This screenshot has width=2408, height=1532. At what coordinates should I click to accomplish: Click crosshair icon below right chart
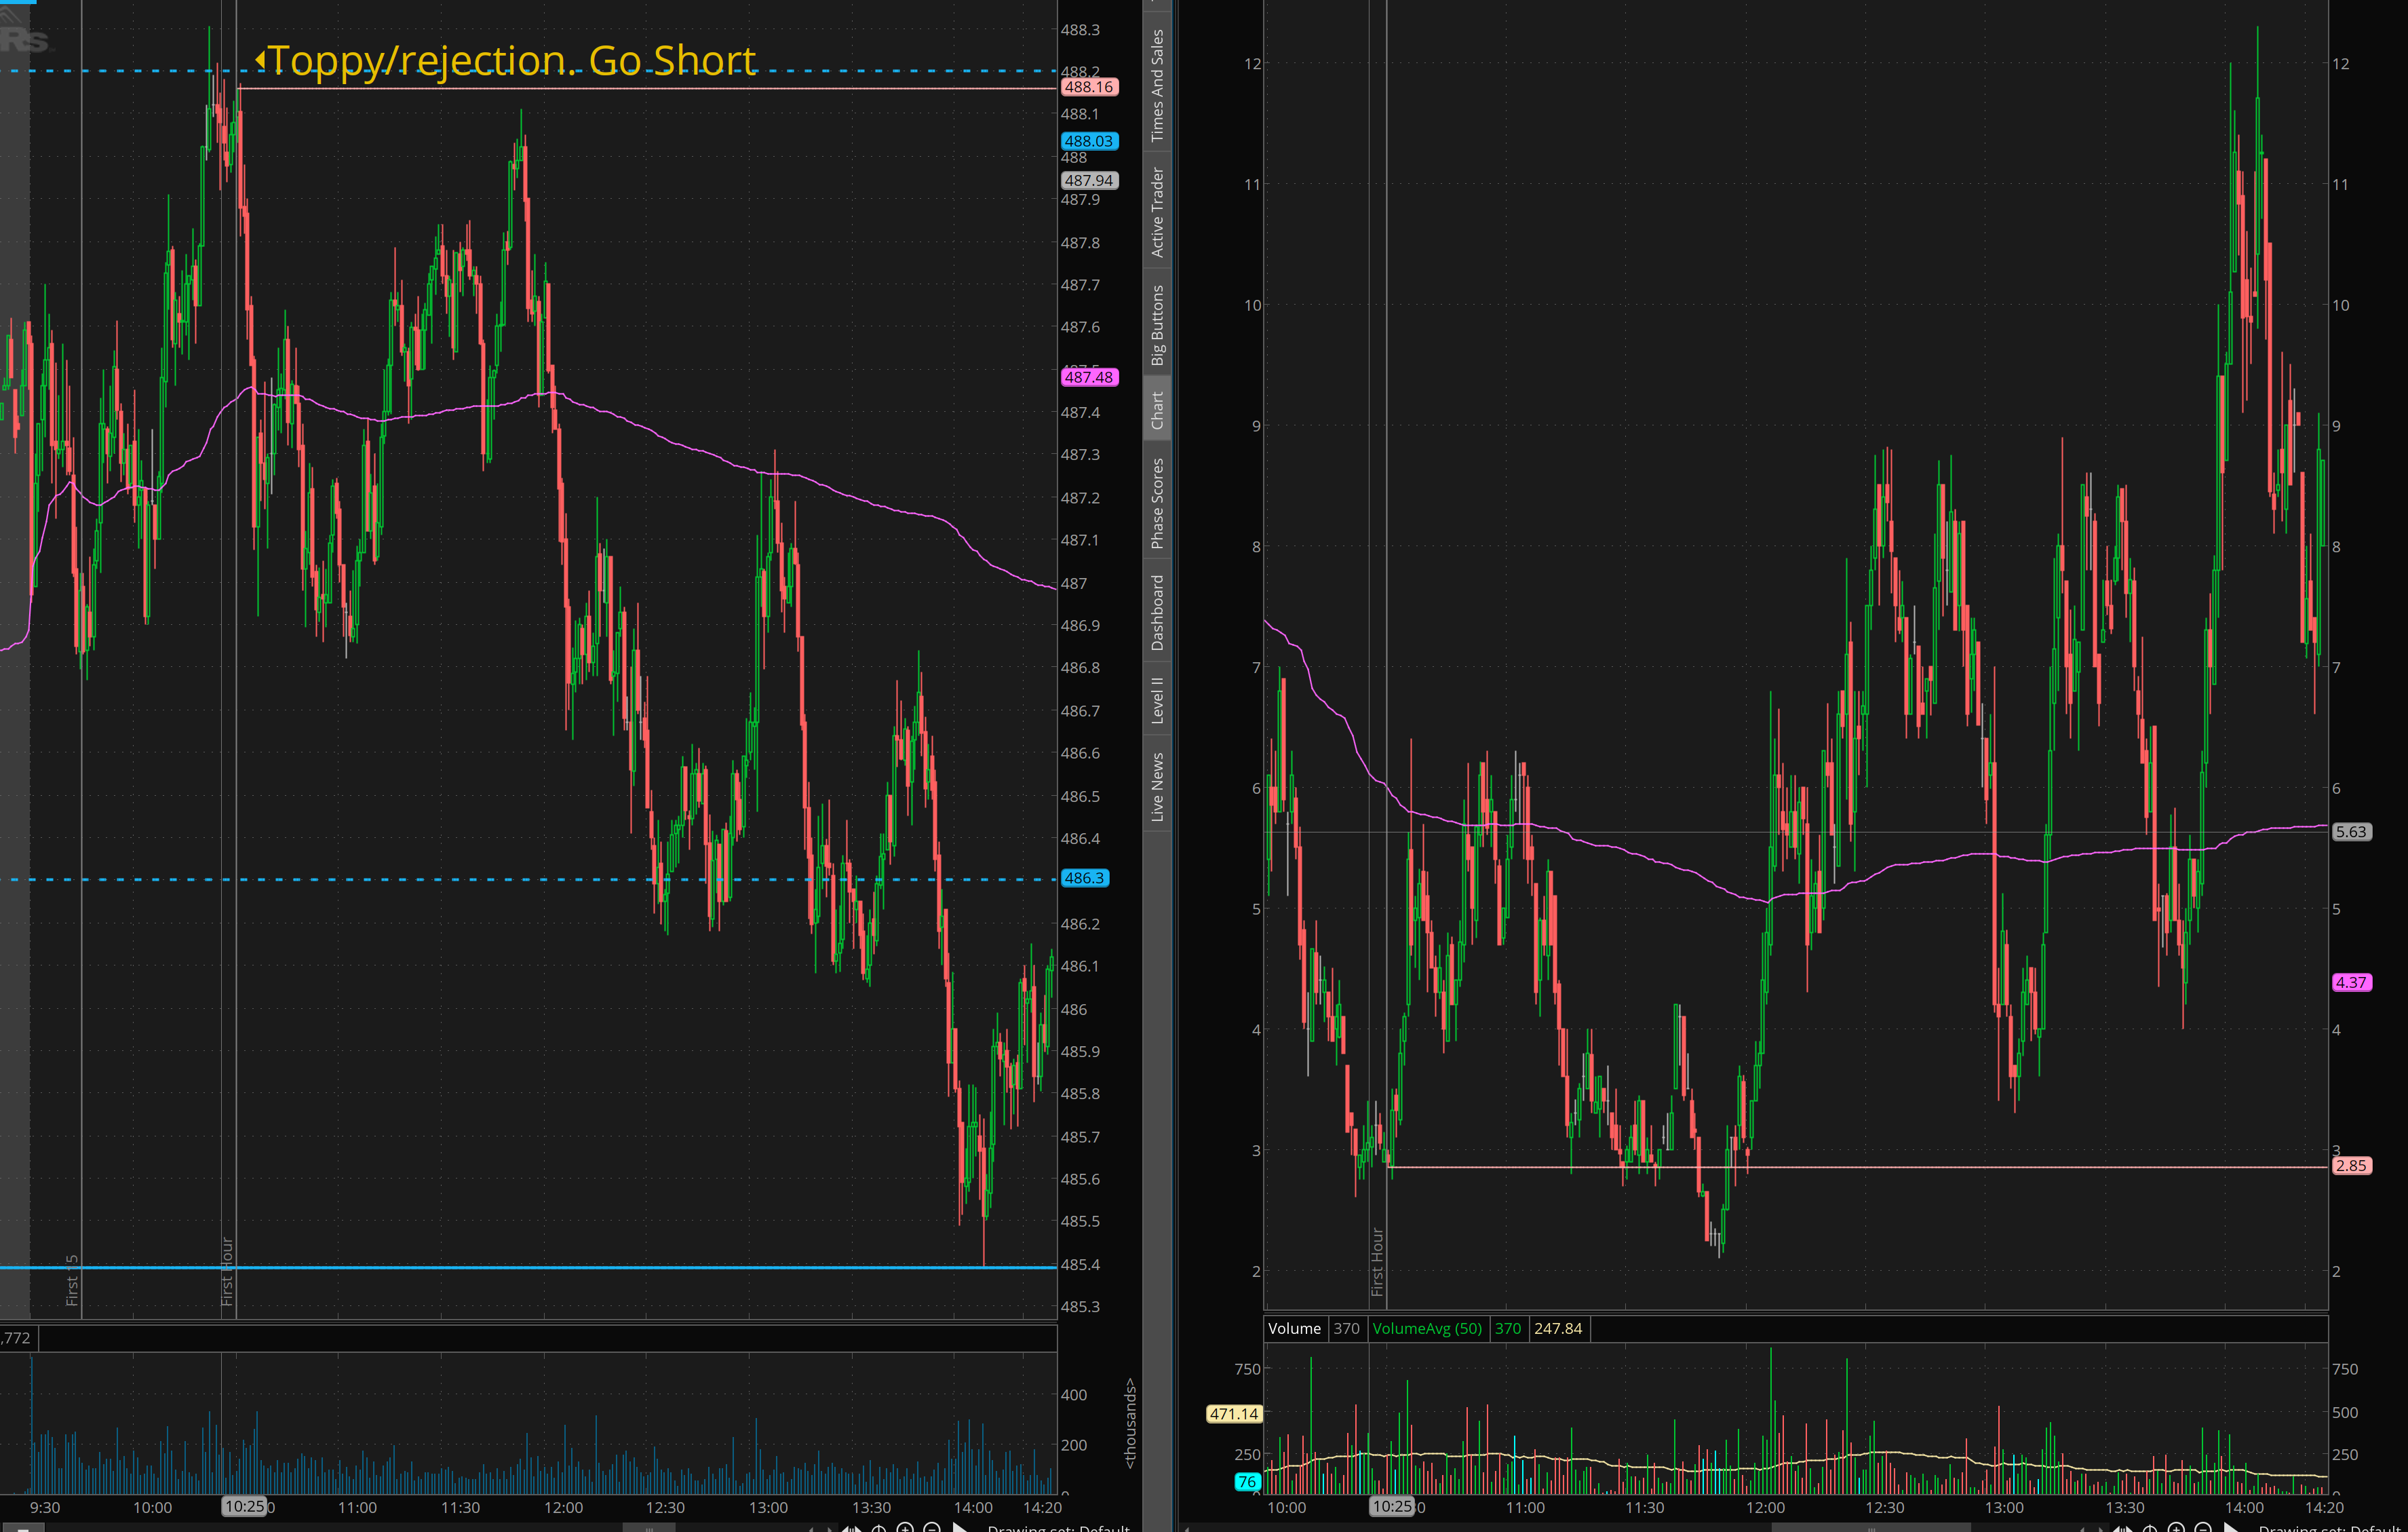tap(2150, 1529)
